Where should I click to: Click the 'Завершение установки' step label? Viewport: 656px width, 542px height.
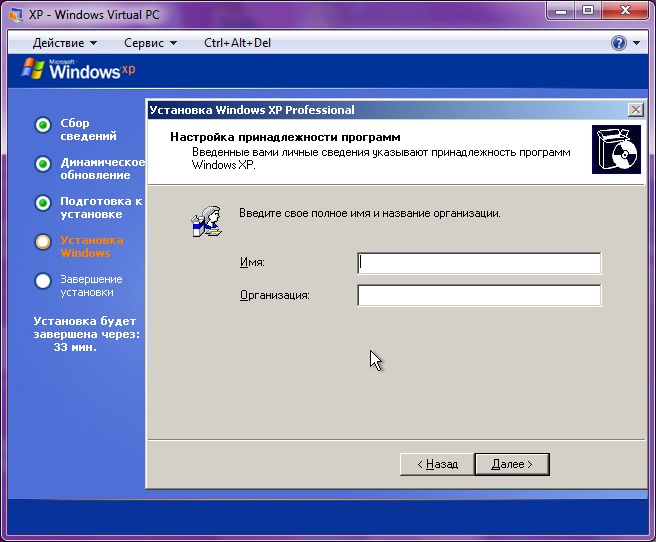91,286
